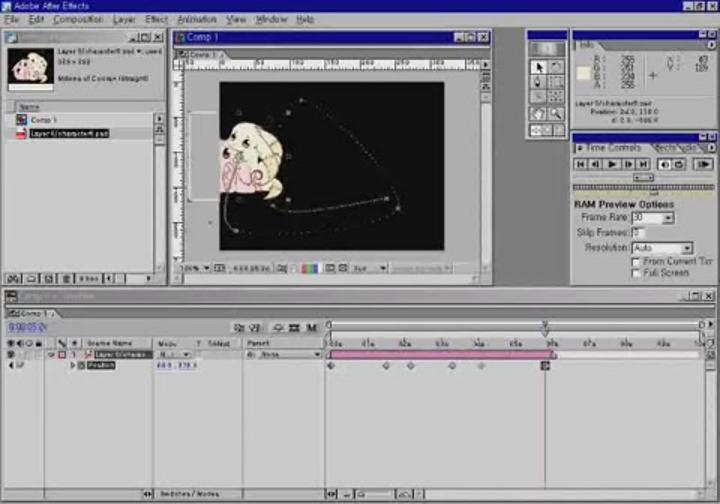Start RAM Preview button

click(x=703, y=164)
